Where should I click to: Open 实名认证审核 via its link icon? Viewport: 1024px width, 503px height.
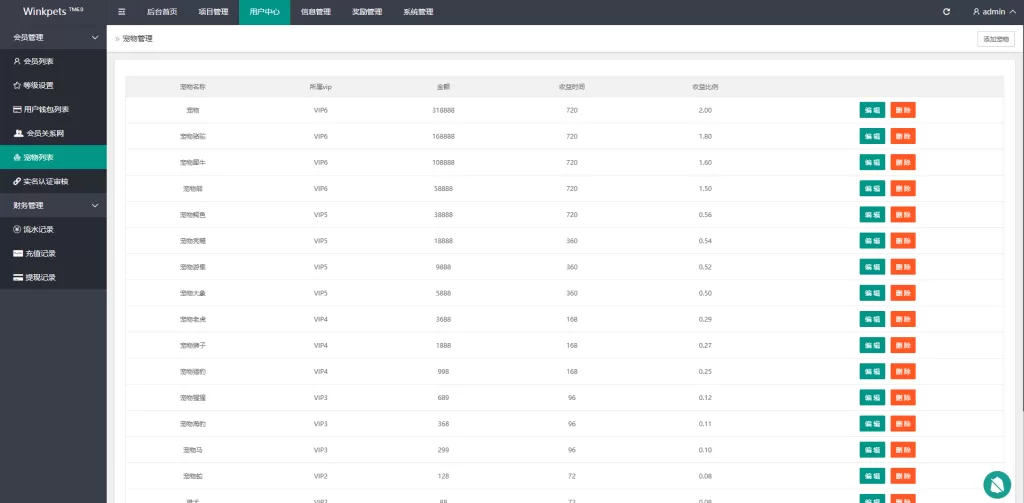tap(17, 181)
